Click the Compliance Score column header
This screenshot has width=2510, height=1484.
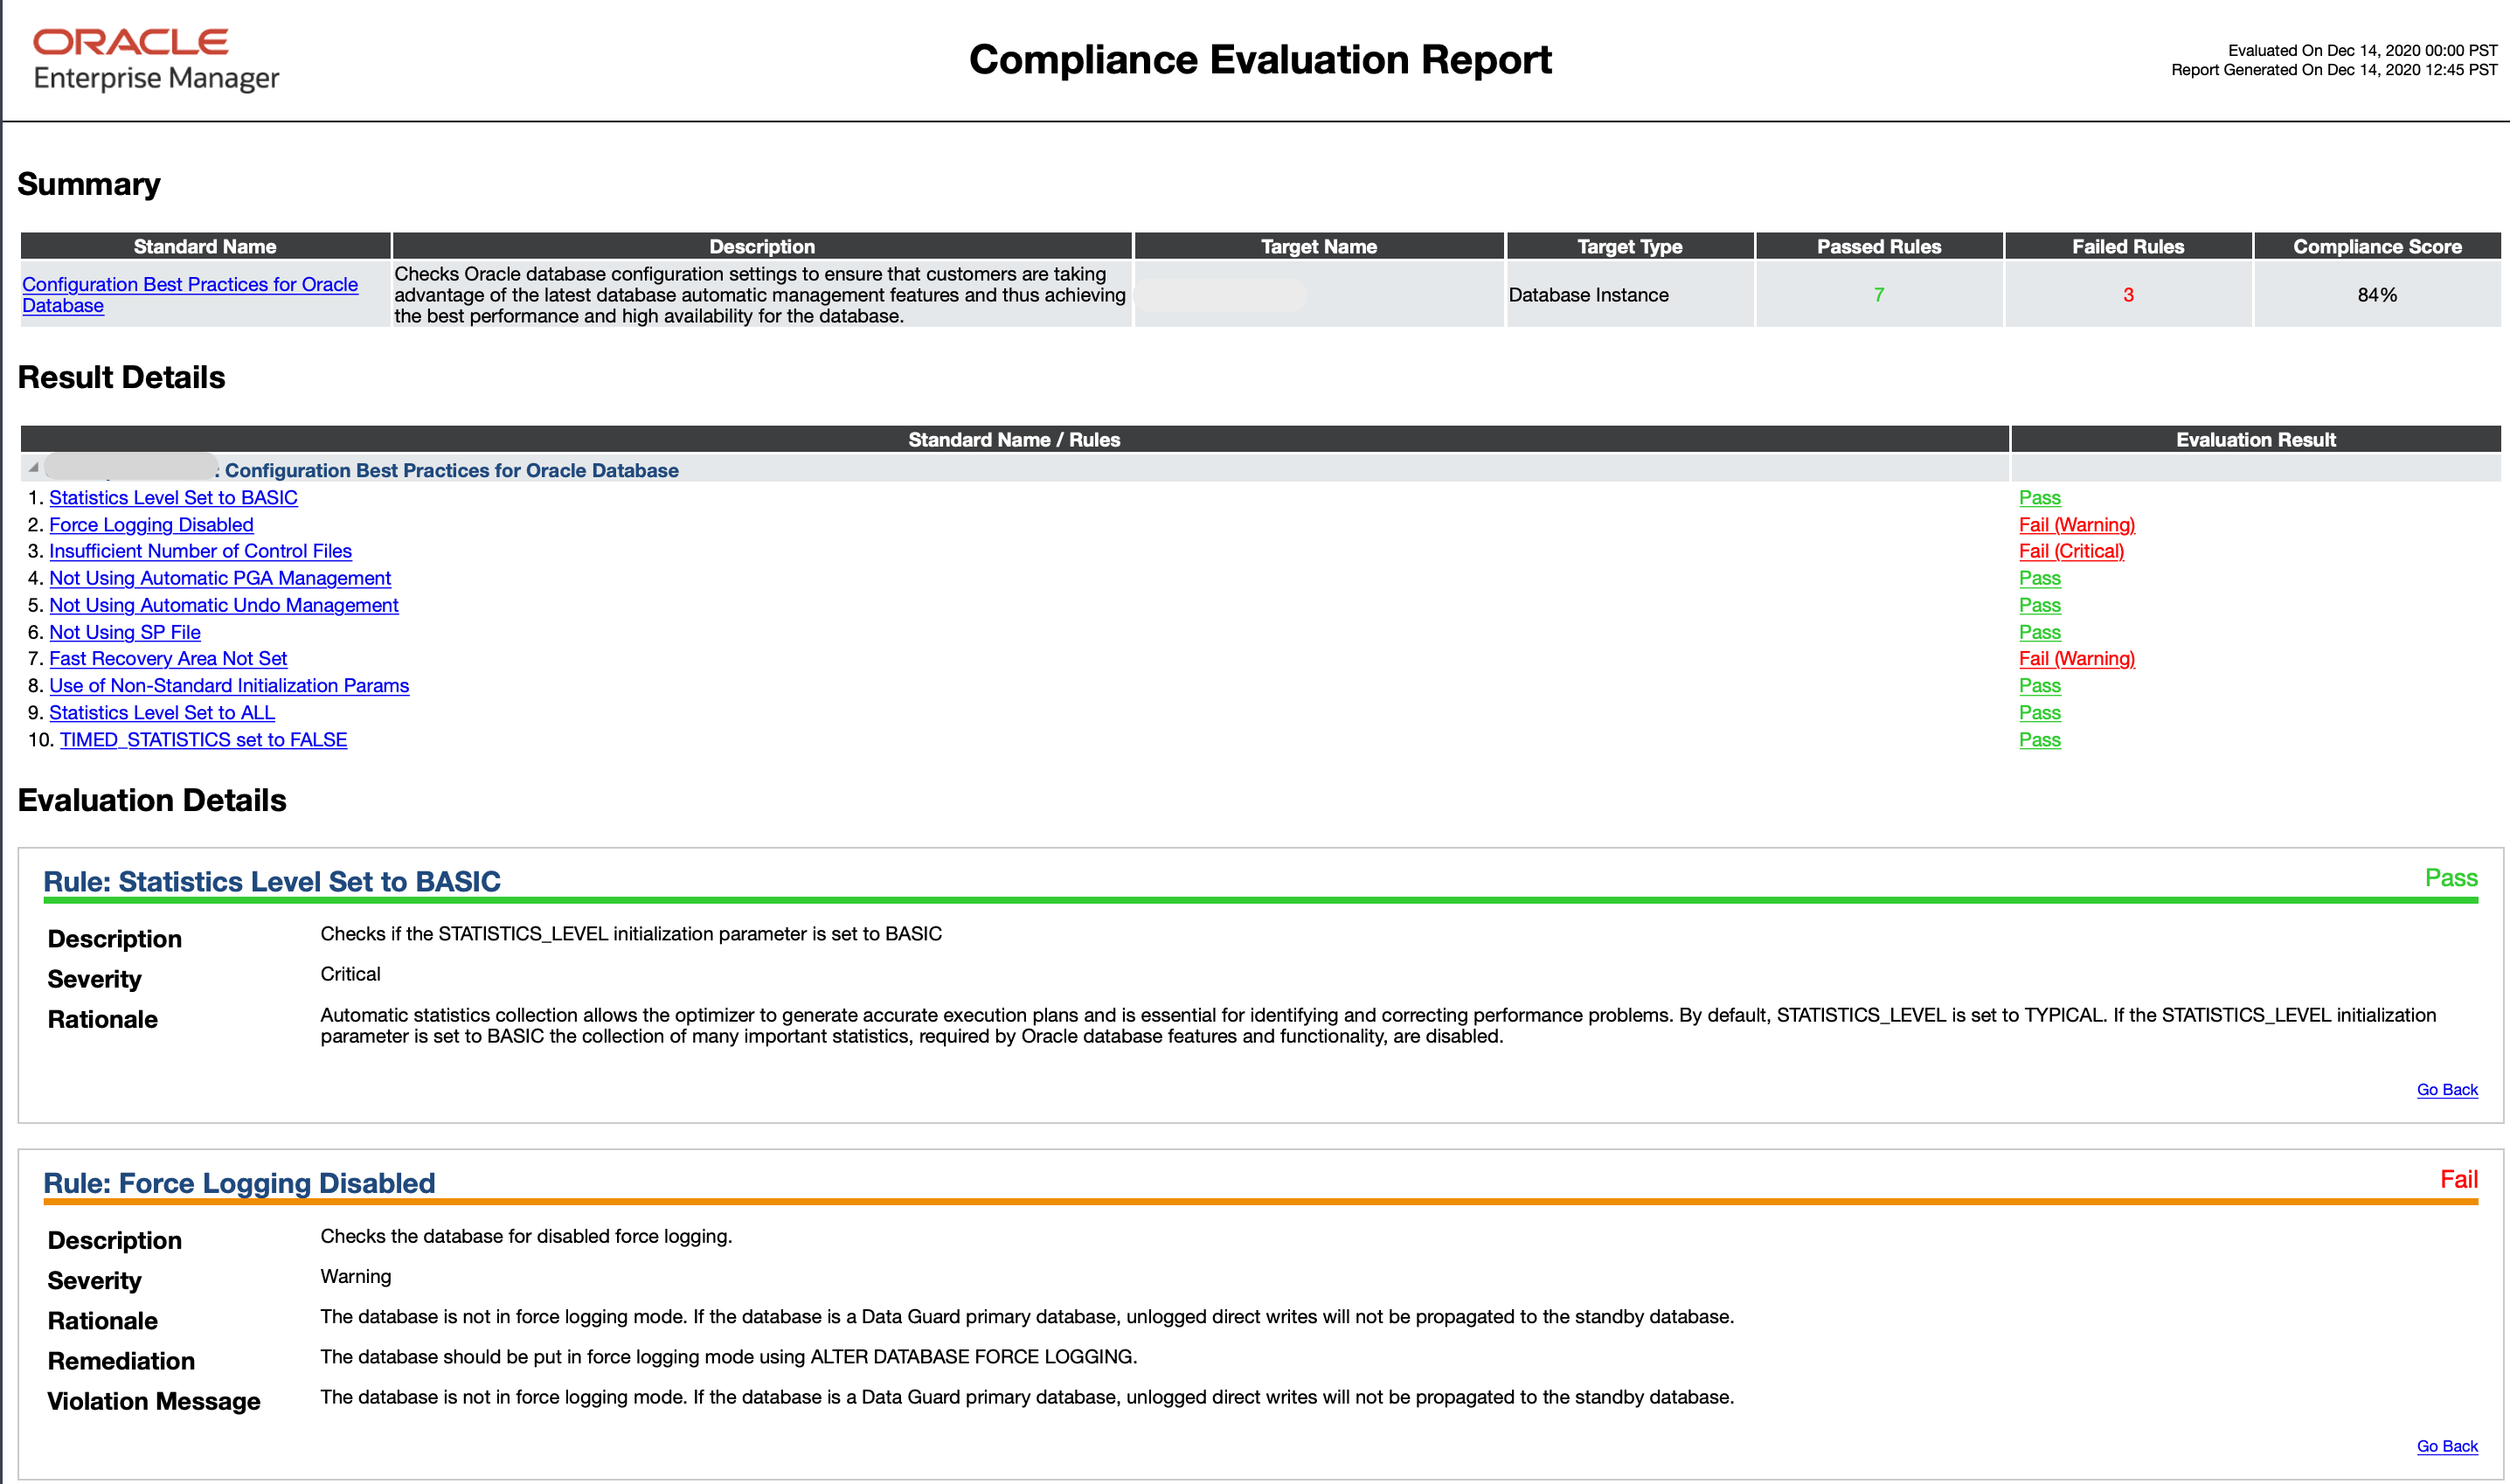tap(2377, 246)
